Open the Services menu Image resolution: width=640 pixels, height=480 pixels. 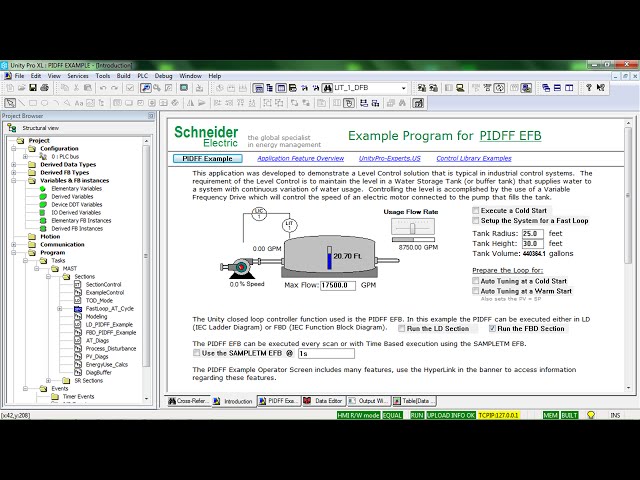pos(78,76)
